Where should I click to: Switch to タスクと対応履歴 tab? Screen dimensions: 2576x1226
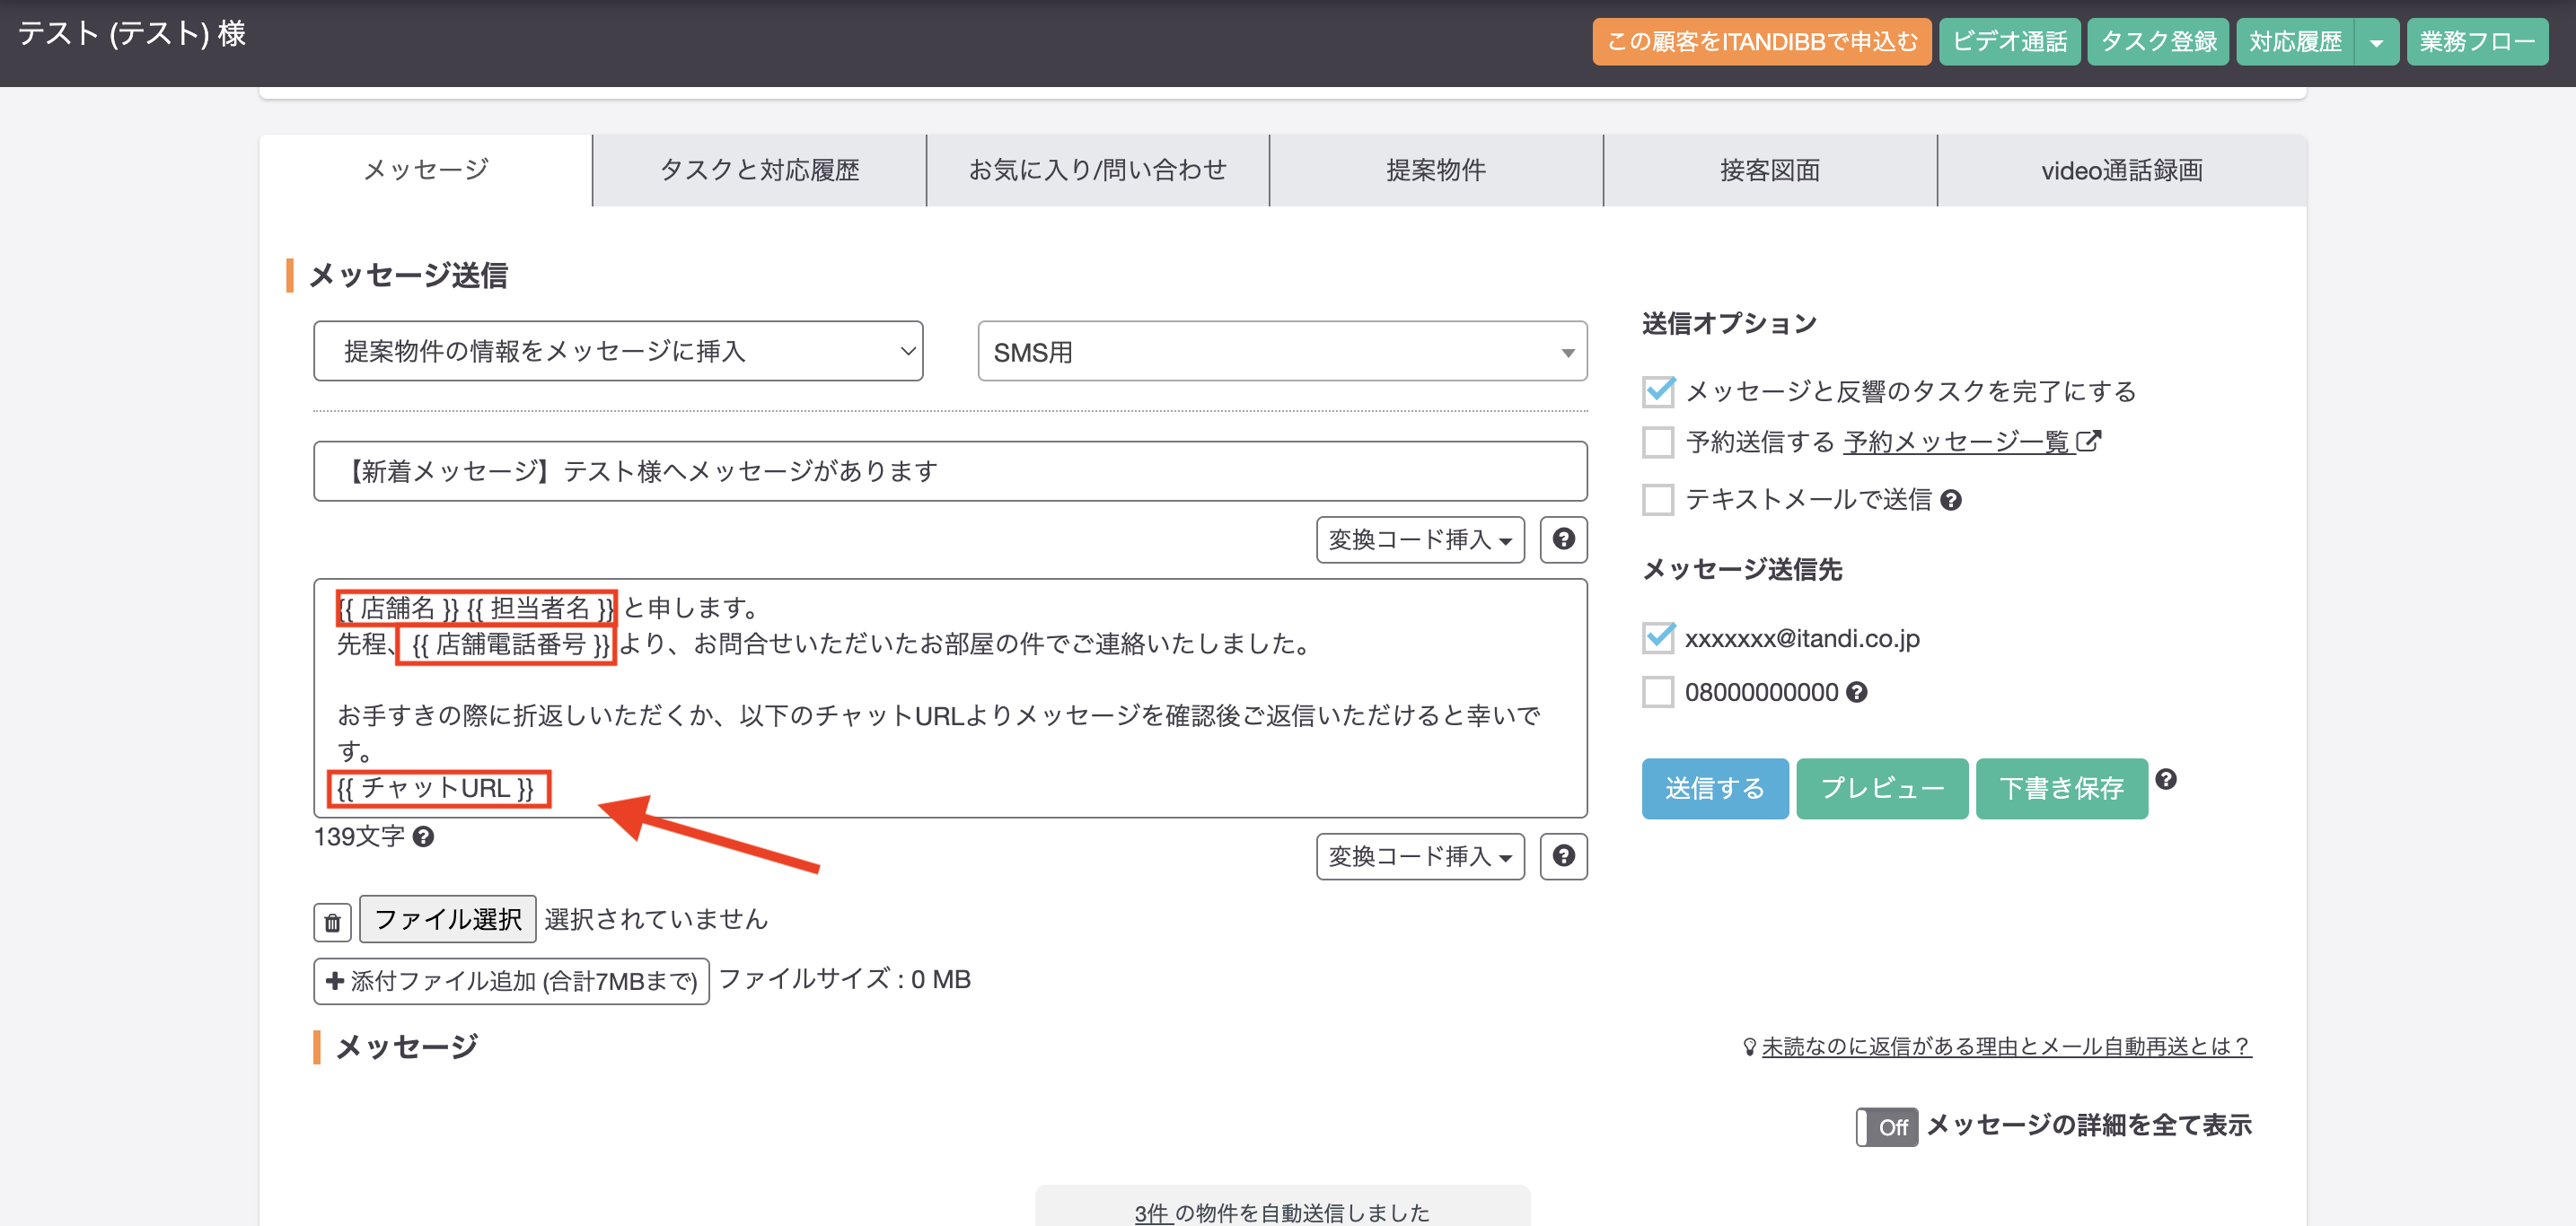click(760, 170)
